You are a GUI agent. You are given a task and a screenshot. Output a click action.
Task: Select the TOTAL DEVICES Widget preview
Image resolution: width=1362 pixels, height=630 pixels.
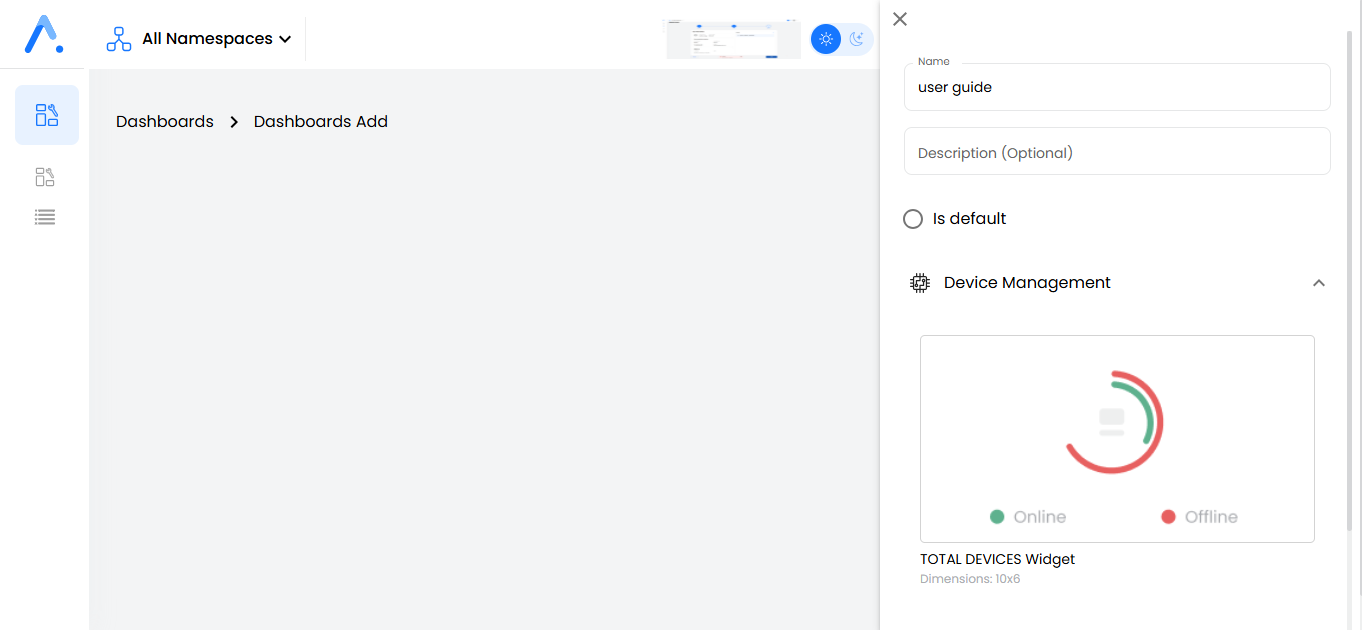[x=1117, y=438]
